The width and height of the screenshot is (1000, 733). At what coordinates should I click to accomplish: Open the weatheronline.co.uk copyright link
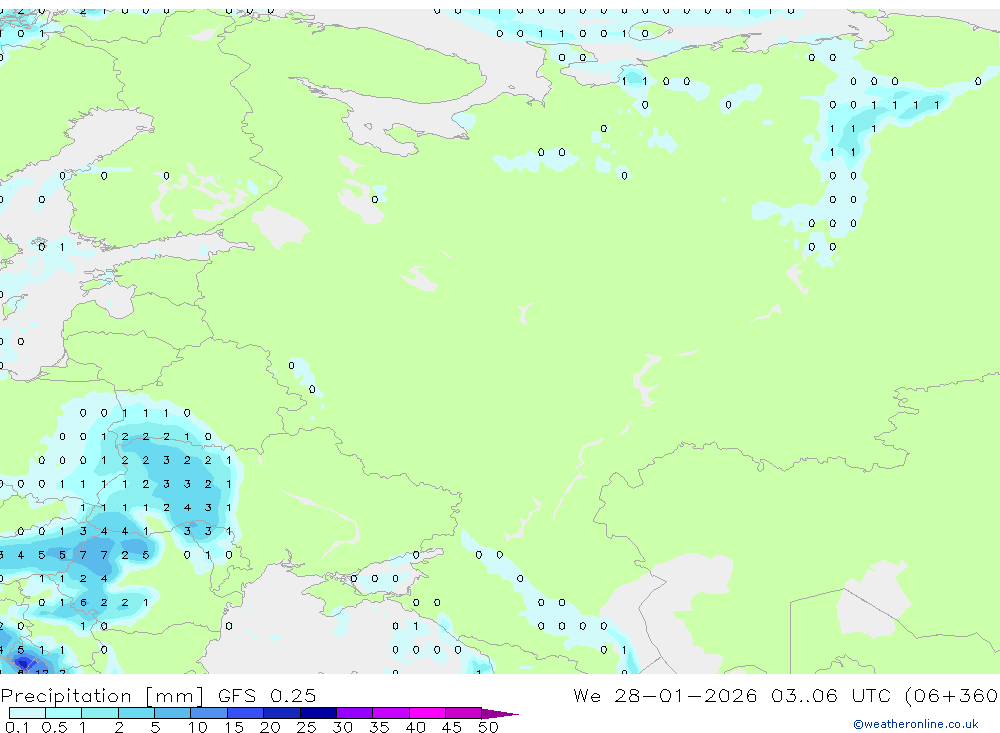(916, 724)
